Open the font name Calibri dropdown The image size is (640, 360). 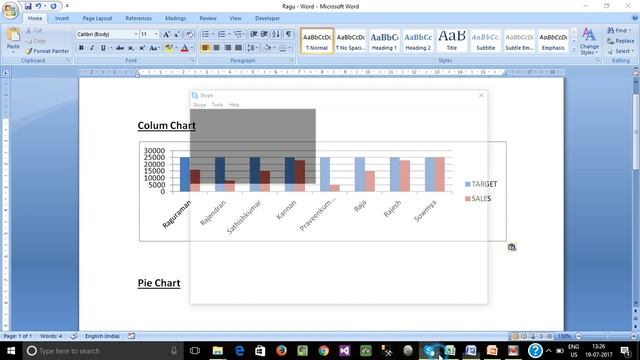[x=136, y=34]
